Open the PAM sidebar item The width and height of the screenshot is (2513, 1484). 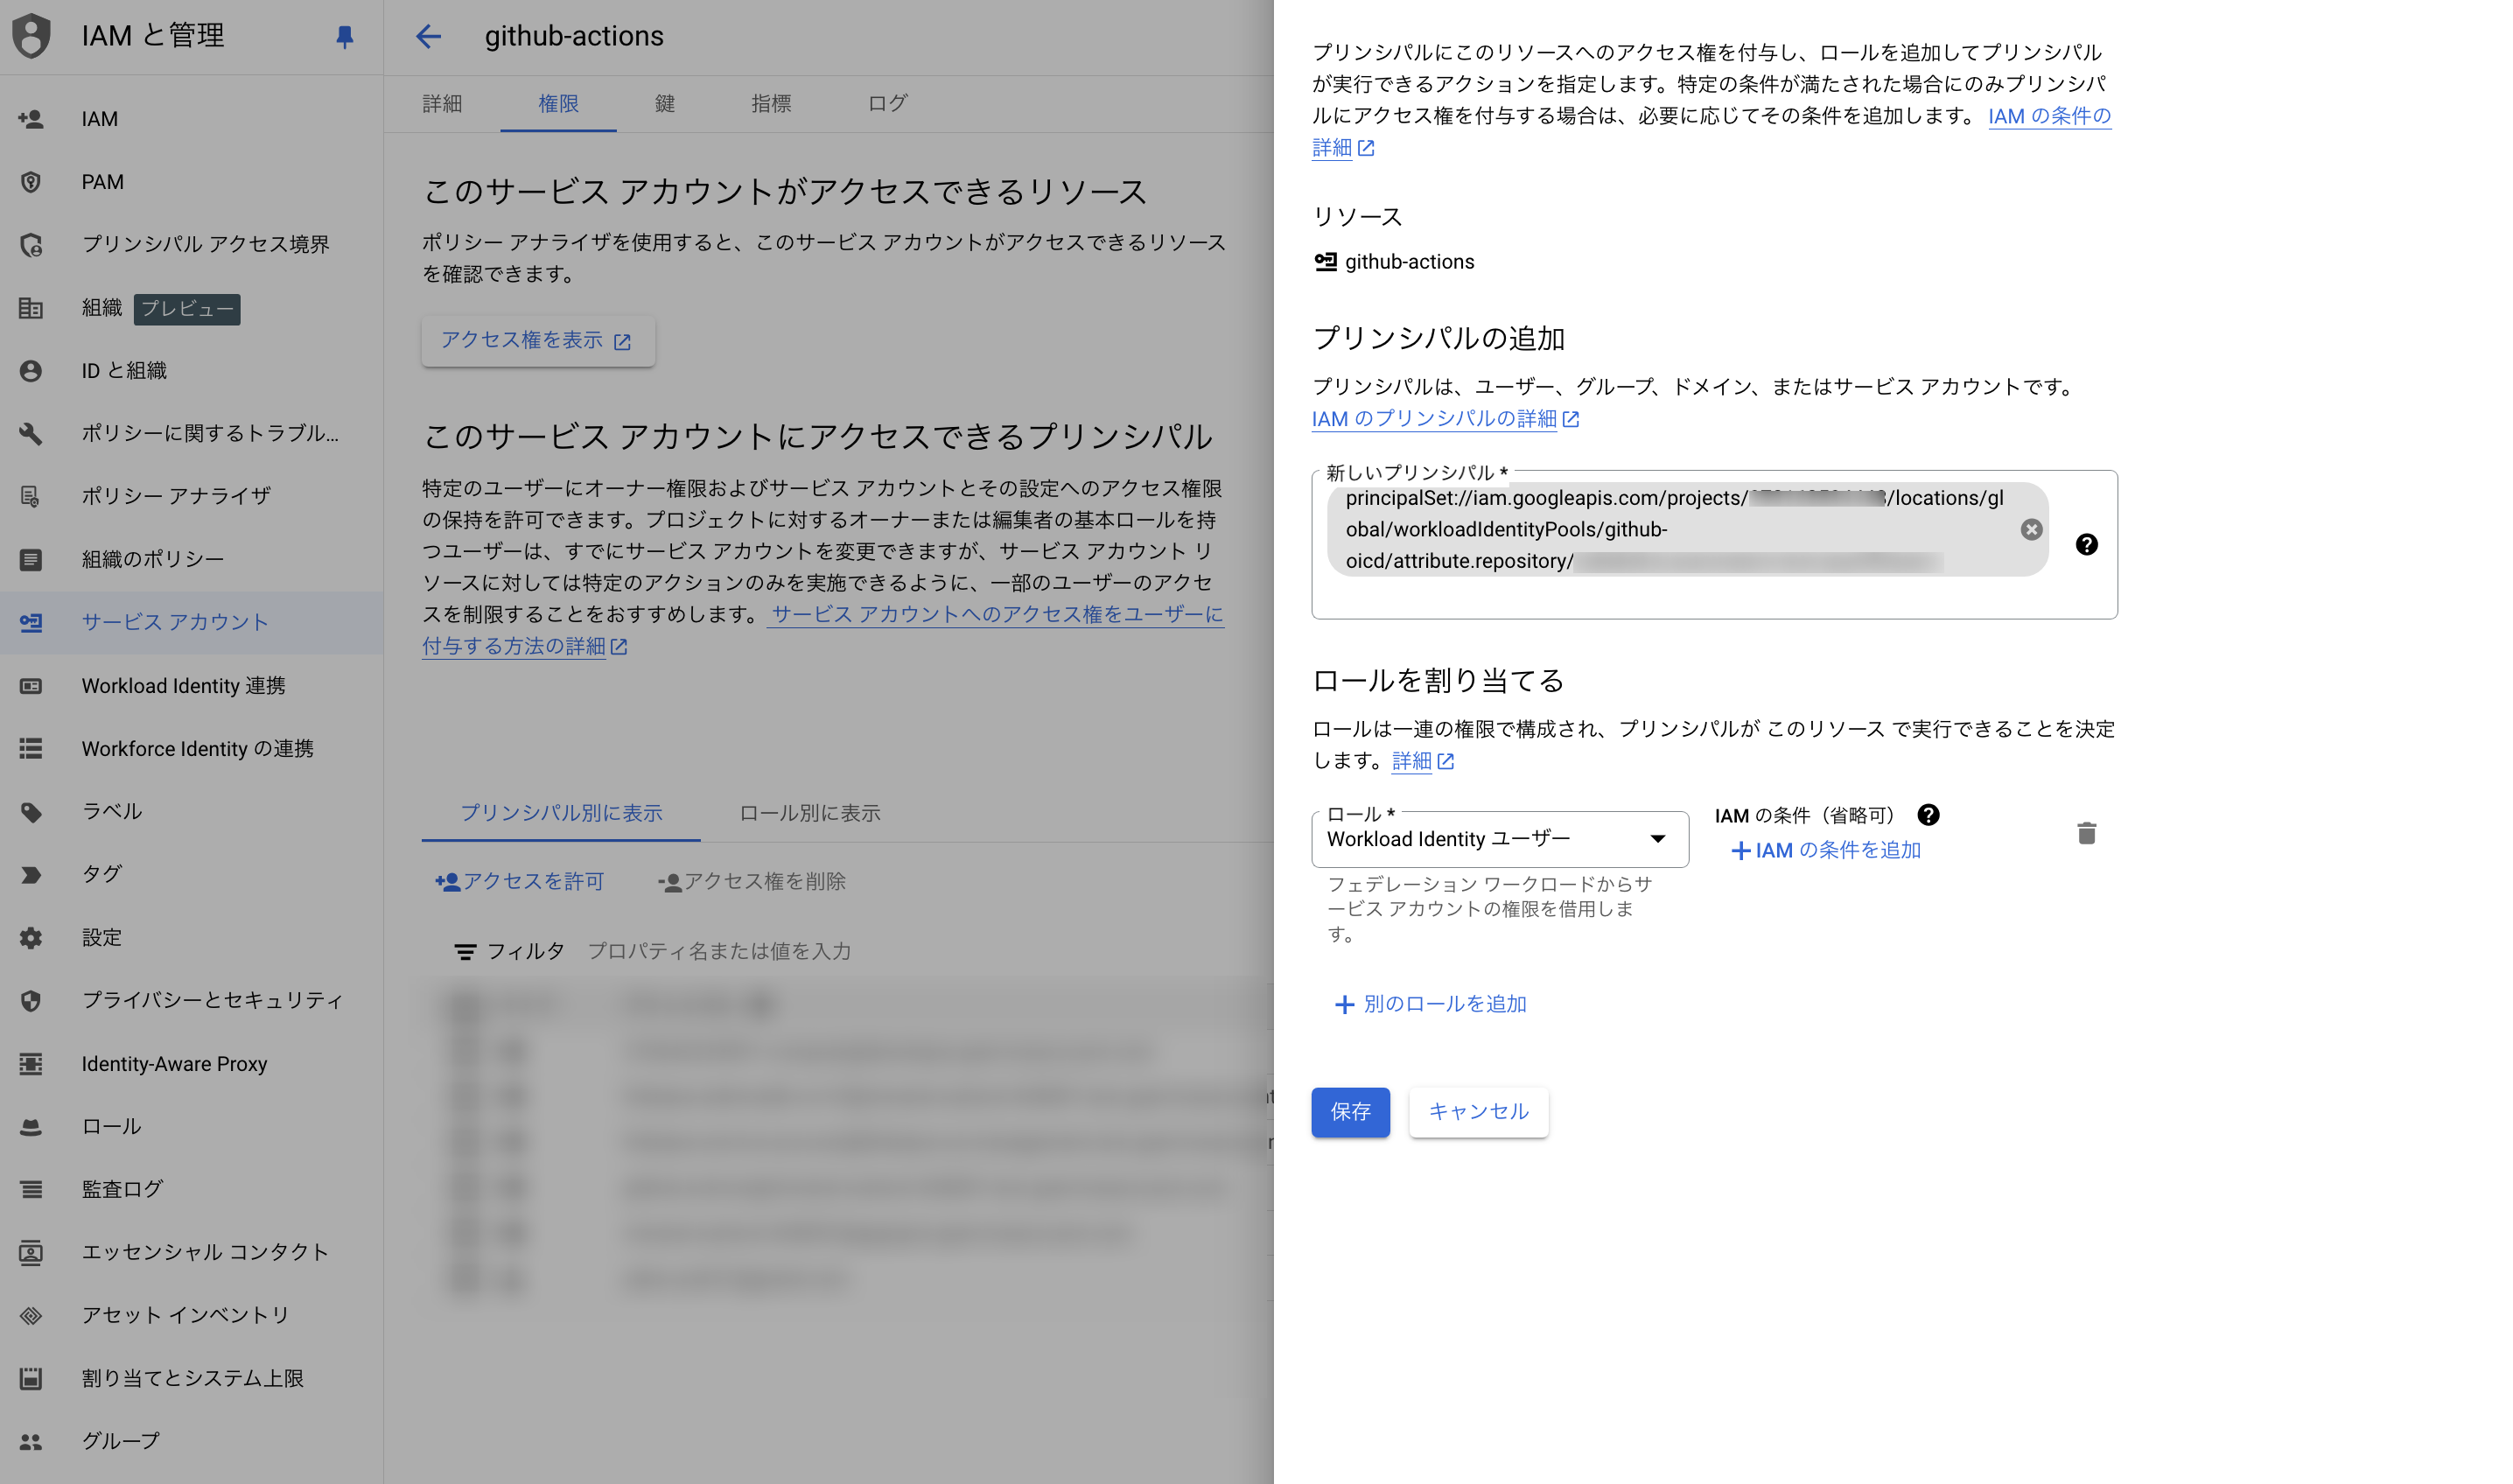(x=102, y=182)
